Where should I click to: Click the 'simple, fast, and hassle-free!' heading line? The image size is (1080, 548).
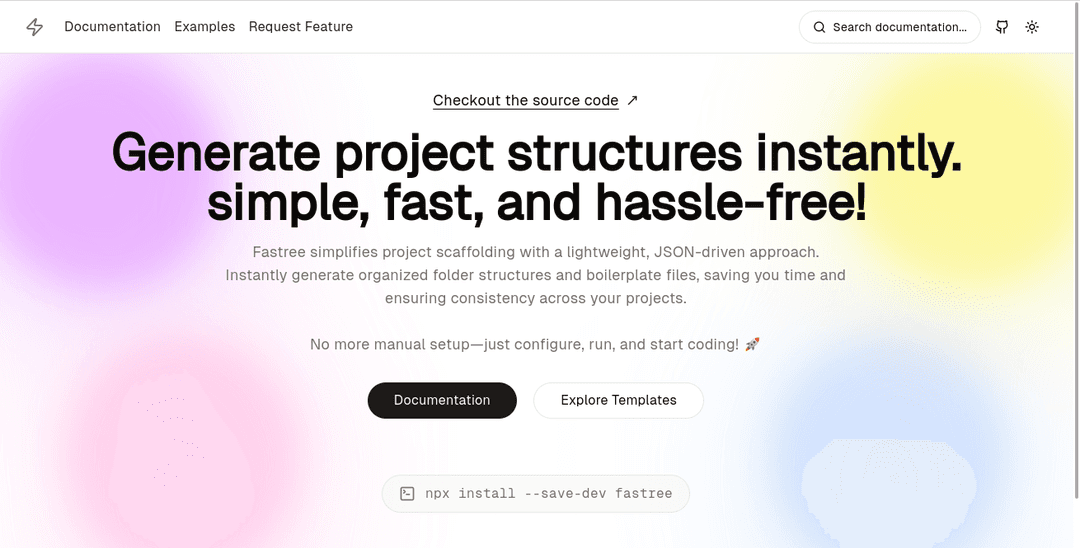click(x=537, y=204)
